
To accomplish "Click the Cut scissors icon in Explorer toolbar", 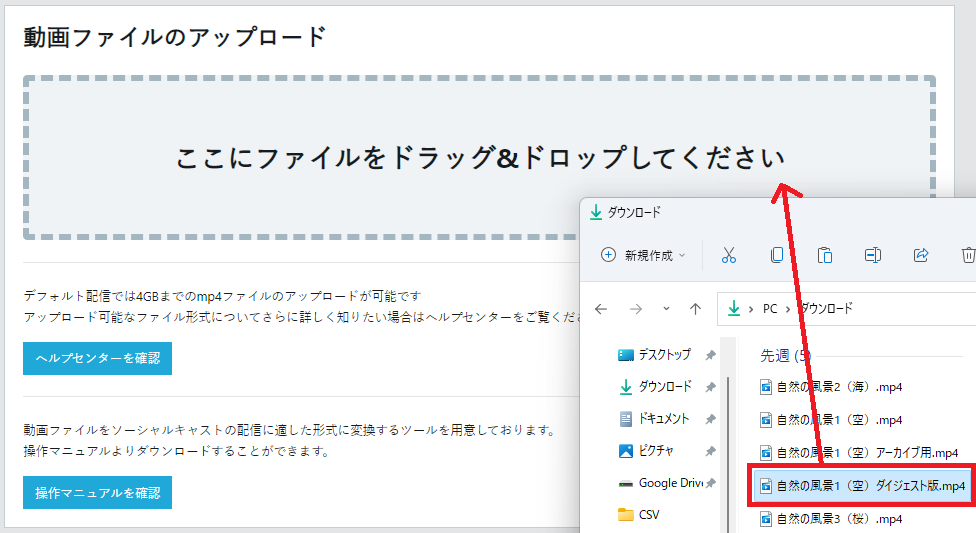I will click(x=728, y=255).
